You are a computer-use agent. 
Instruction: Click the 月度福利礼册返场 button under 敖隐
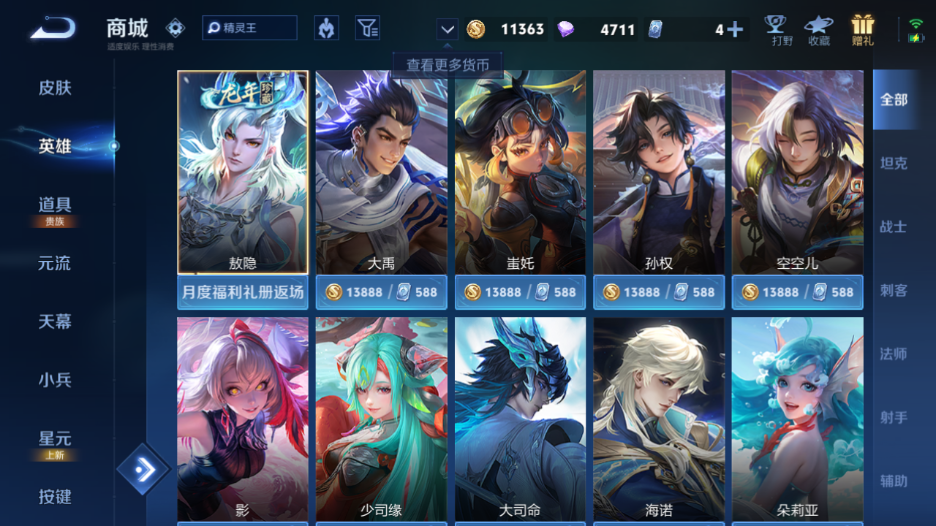243,292
